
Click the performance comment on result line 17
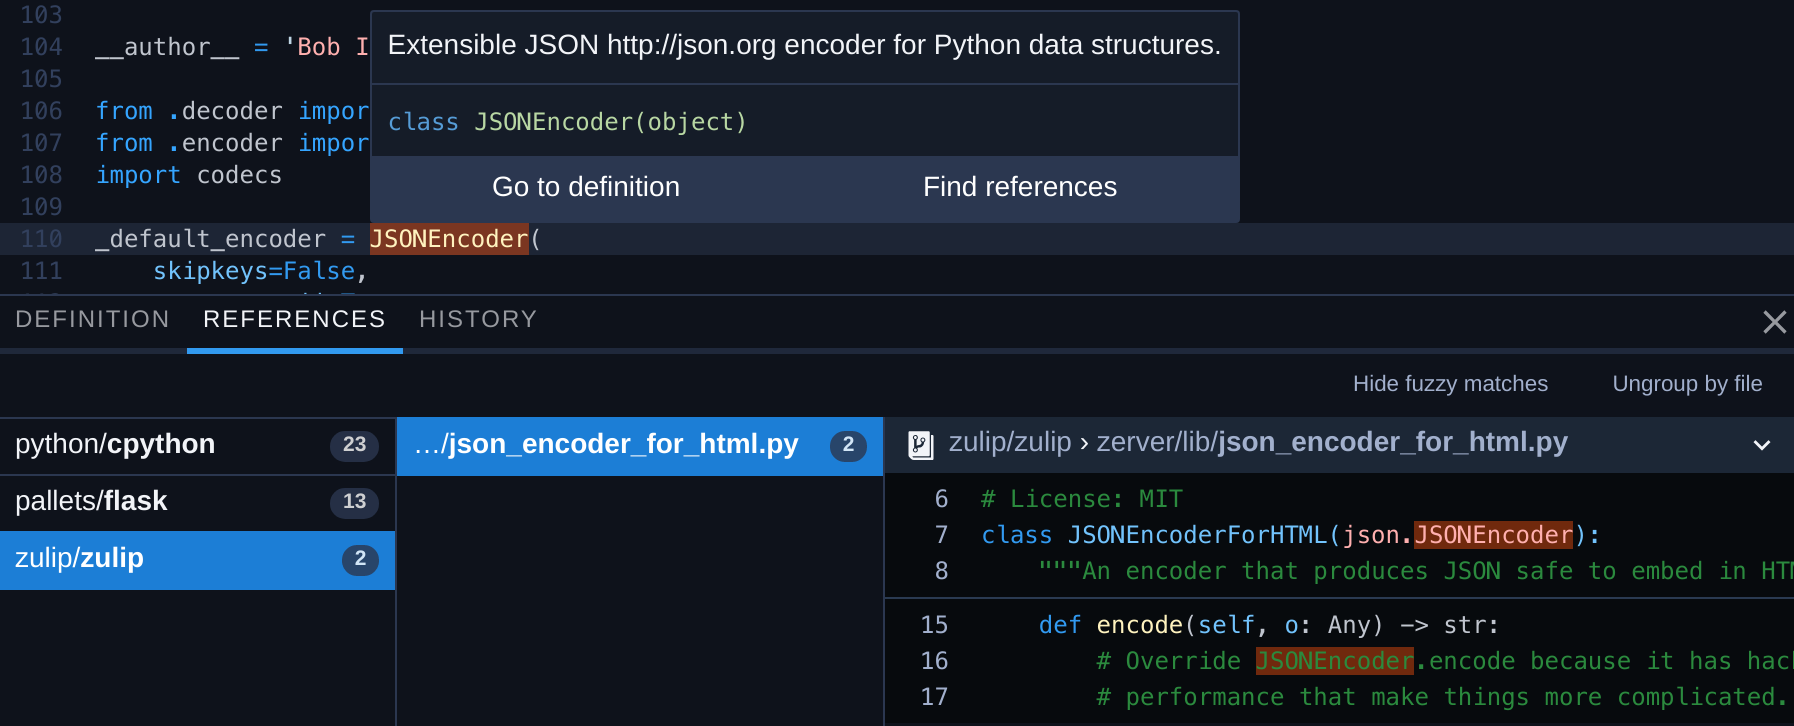pyautogui.click(x=1441, y=697)
